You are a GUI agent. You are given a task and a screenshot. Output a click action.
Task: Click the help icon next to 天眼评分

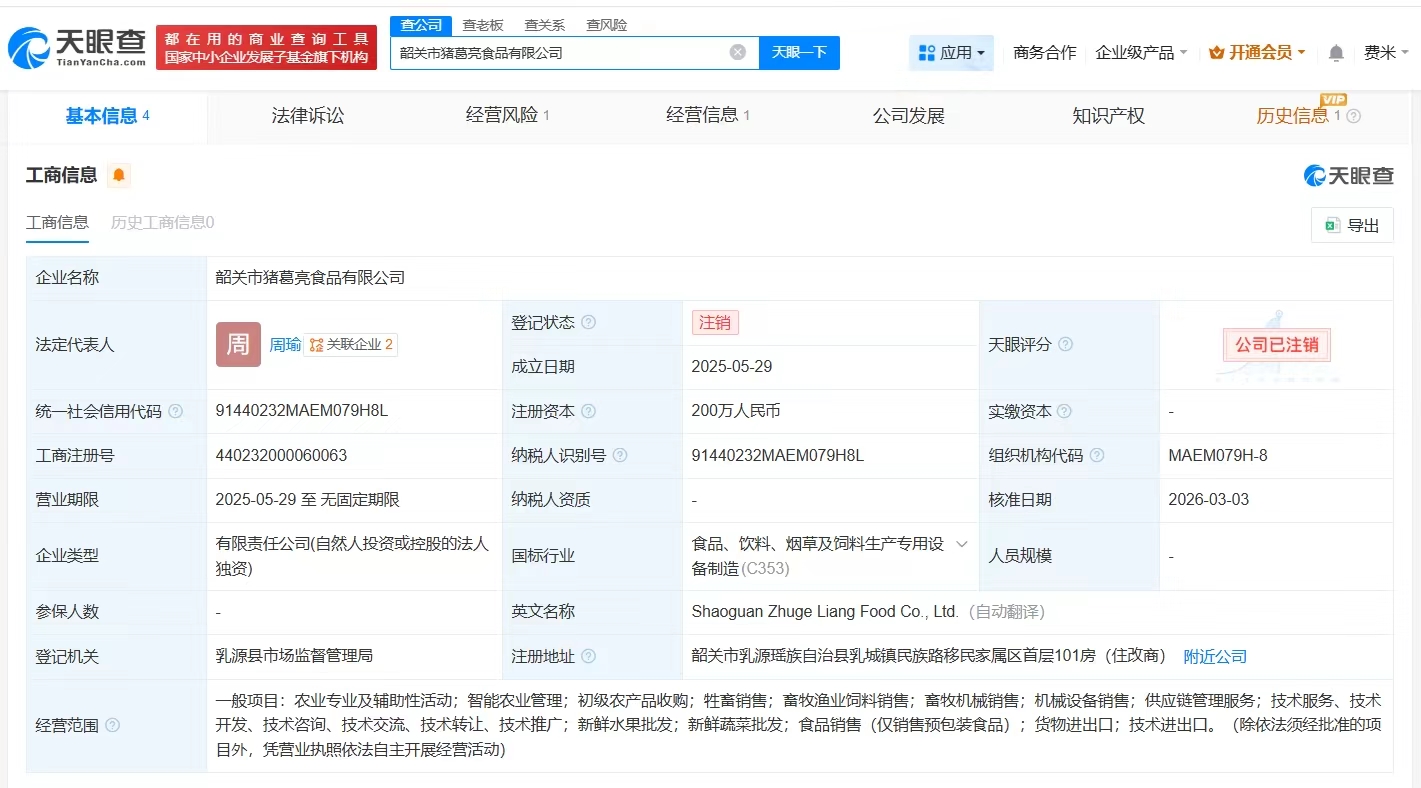(x=1064, y=344)
